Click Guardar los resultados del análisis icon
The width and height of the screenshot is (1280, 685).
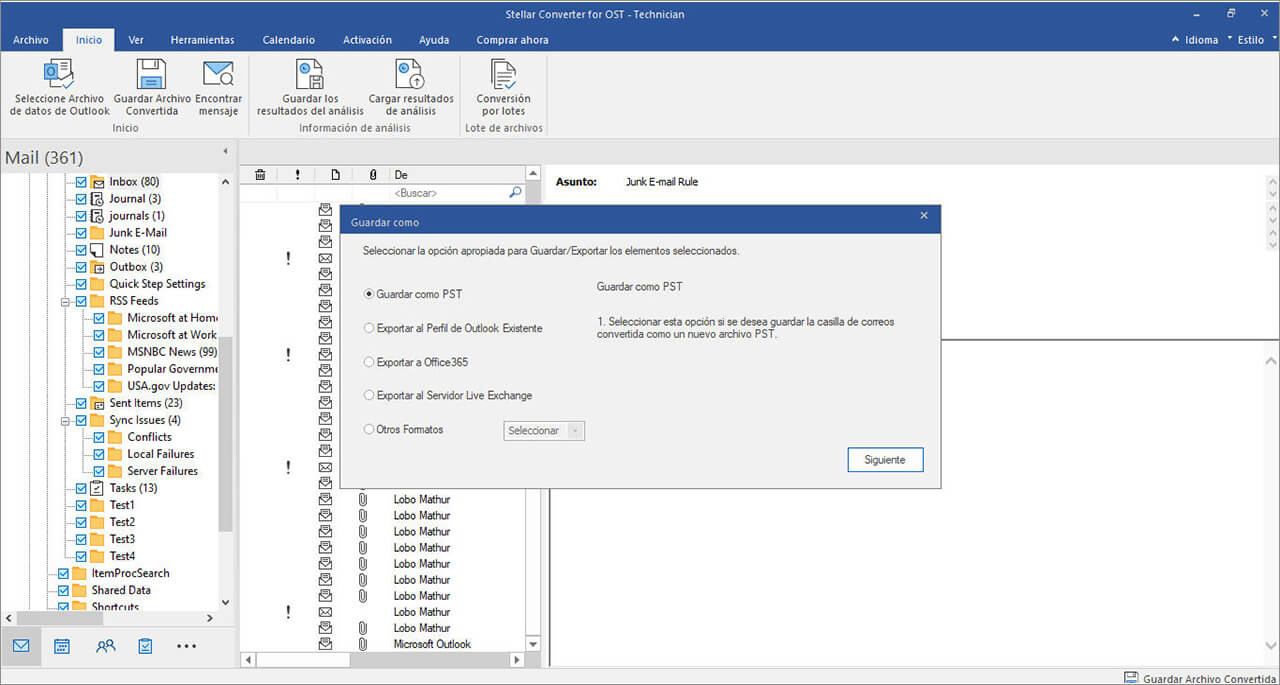click(310, 76)
